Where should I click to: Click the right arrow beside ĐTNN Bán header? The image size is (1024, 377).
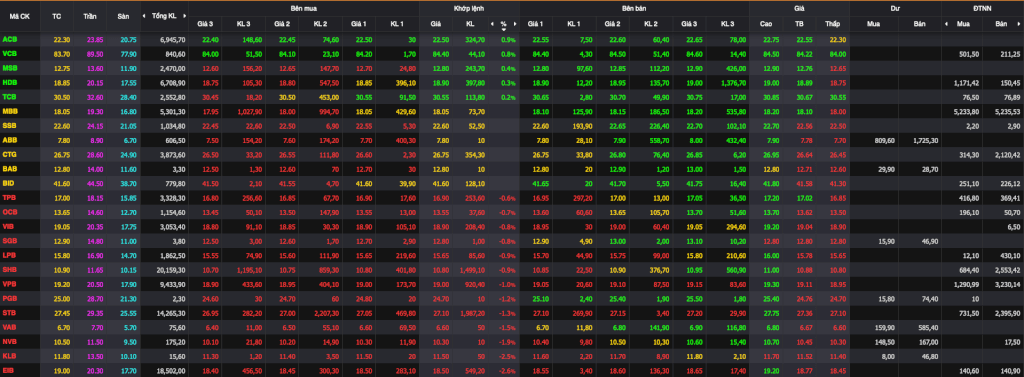pos(1020,24)
